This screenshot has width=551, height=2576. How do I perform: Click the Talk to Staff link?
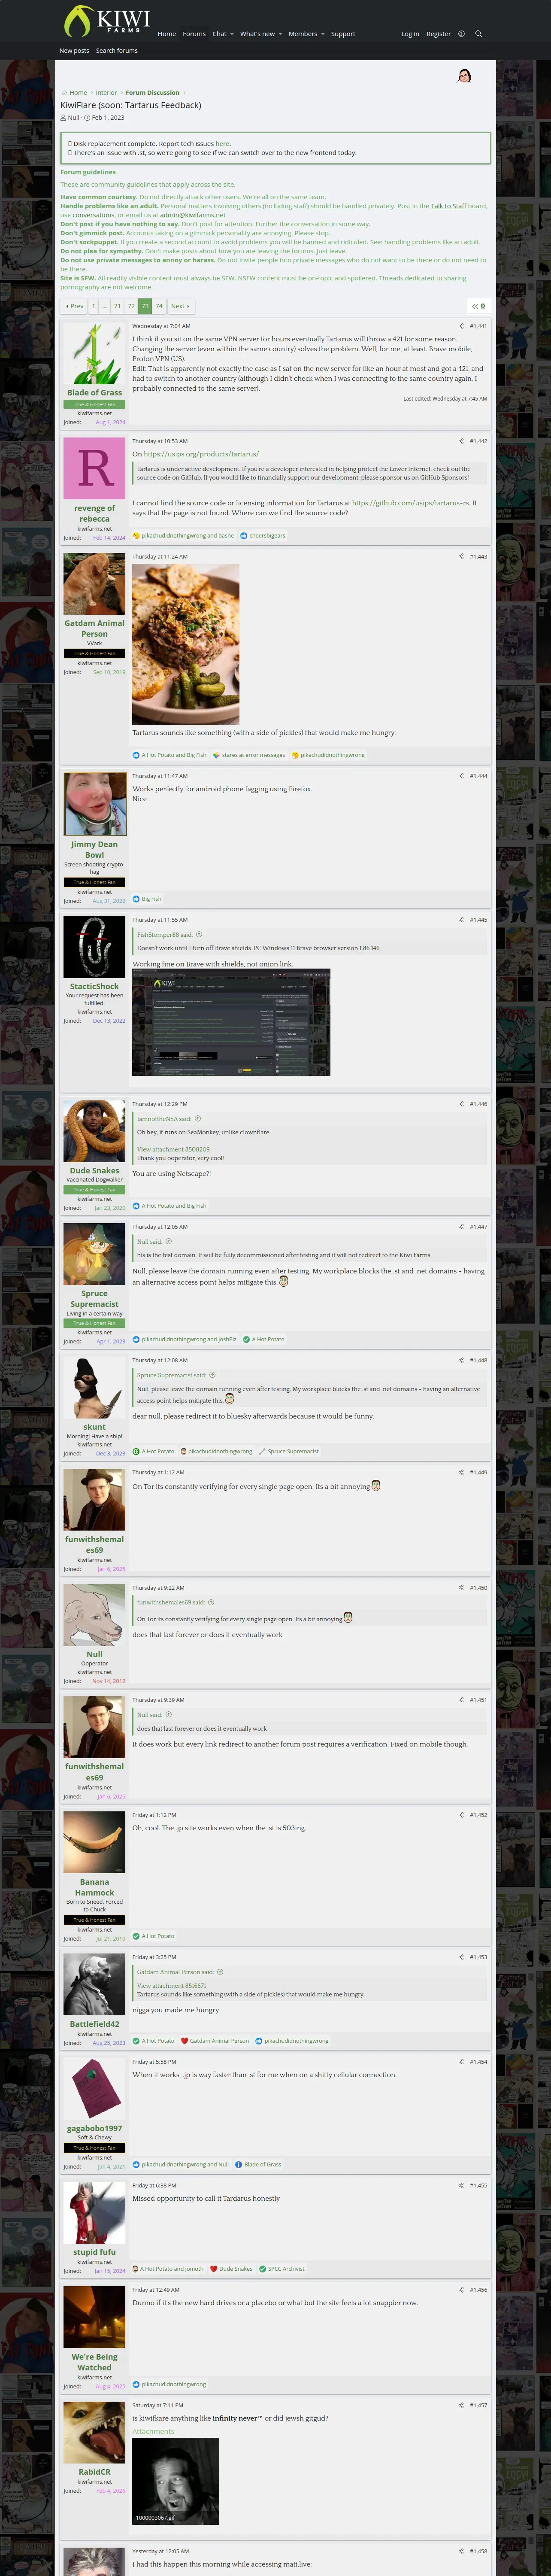click(448, 206)
